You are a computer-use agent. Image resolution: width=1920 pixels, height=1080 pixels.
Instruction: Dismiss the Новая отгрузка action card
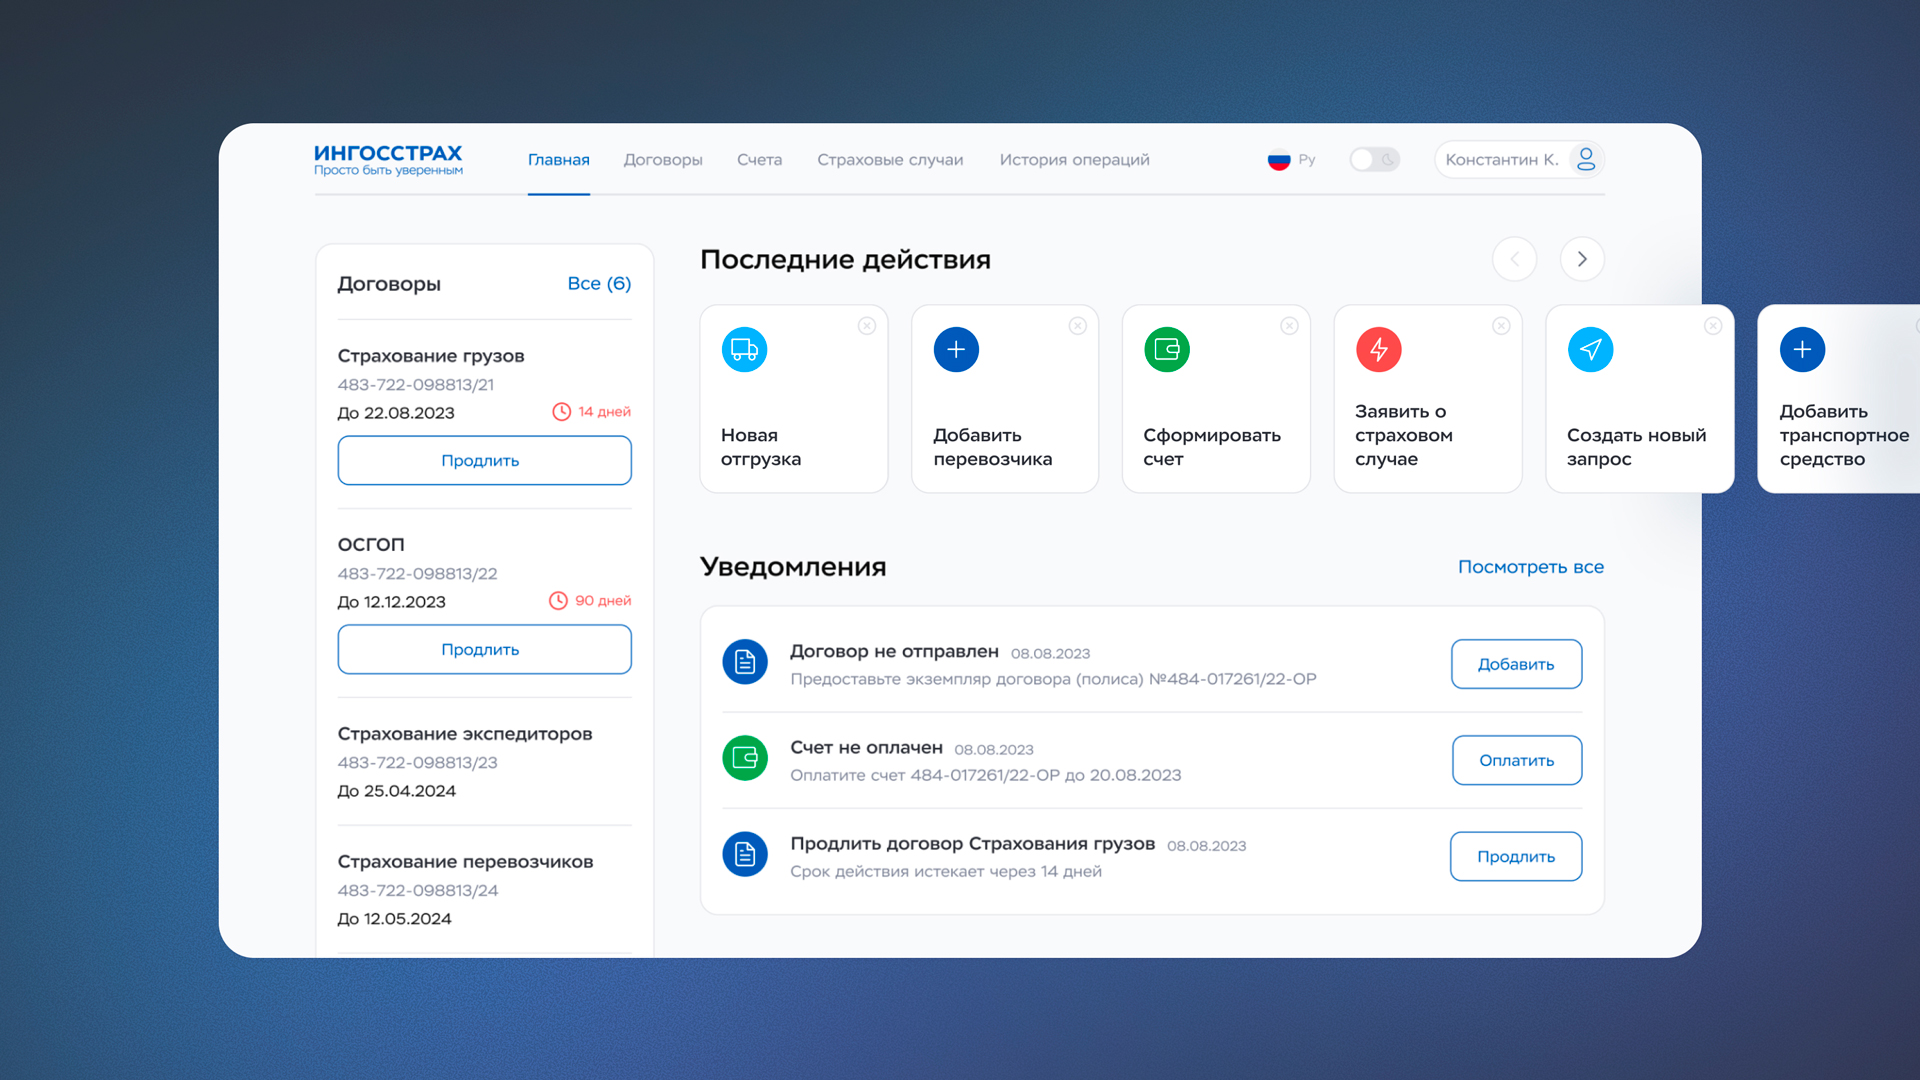(x=867, y=326)
